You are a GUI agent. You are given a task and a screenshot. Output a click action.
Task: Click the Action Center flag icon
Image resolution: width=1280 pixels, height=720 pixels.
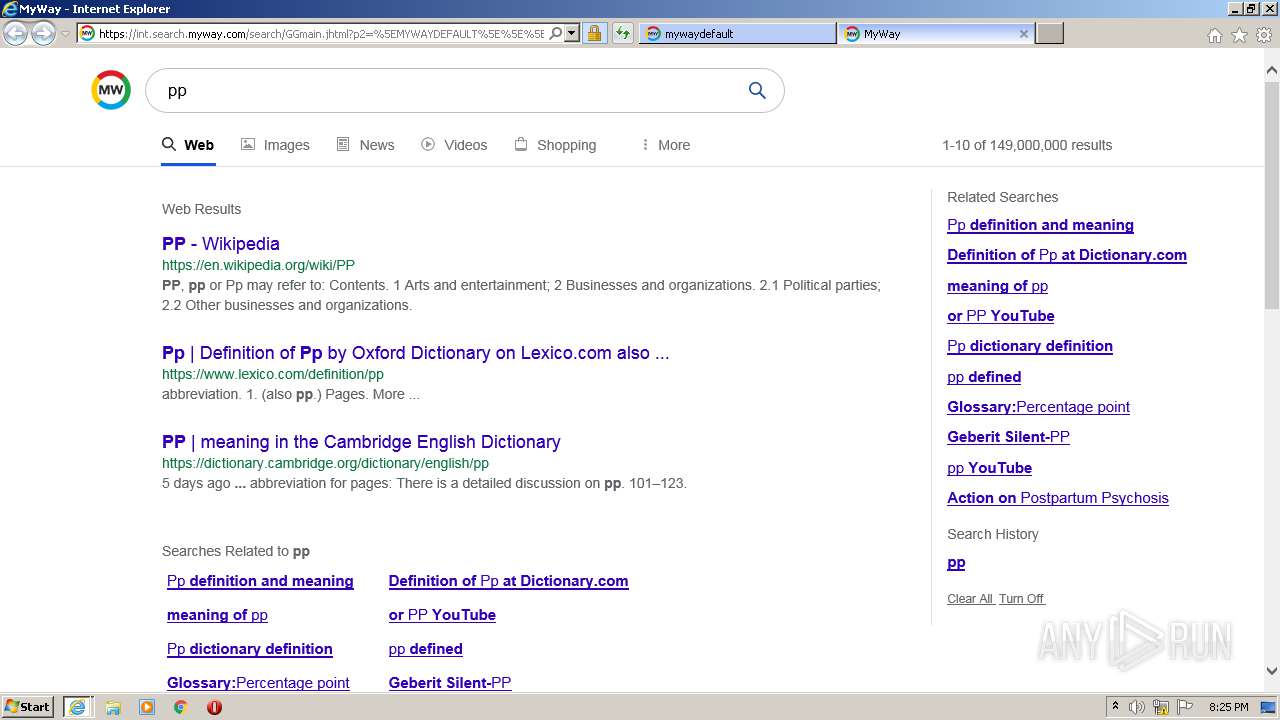click(x=1185, y=707)
